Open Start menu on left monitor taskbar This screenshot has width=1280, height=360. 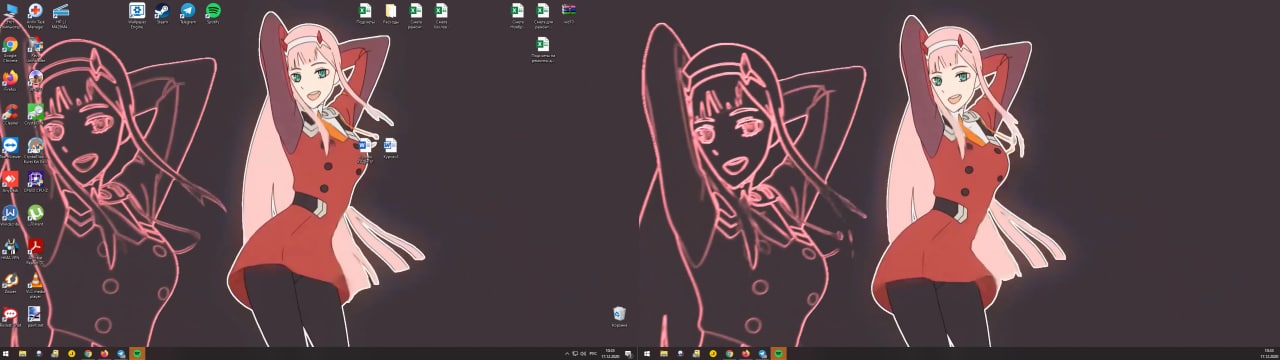(x=5, y=354)
